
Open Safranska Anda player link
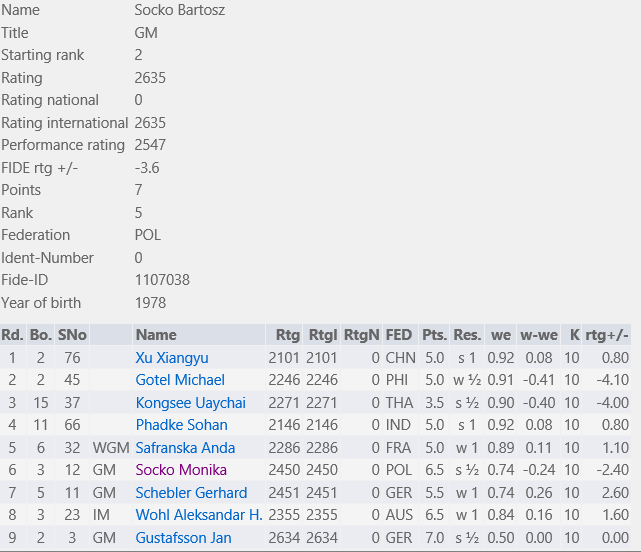coord(185,448)
